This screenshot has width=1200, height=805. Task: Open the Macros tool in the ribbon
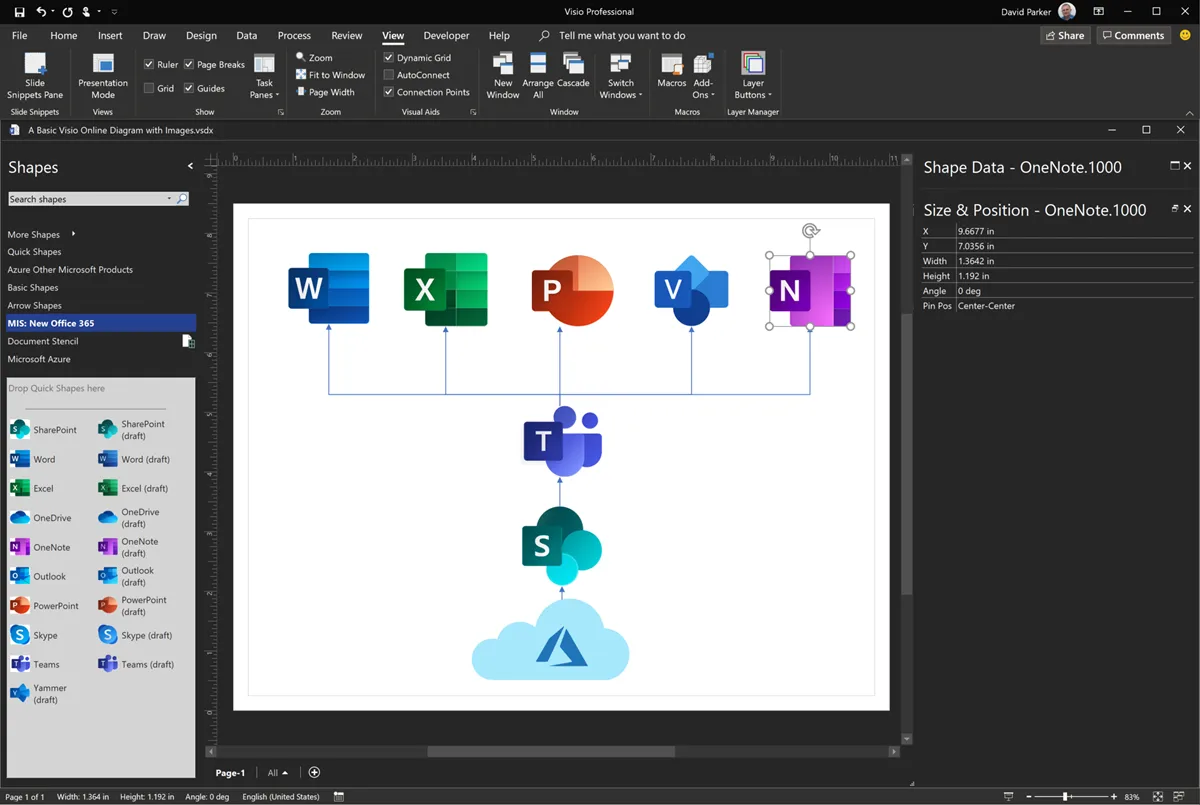(x=671, y=73)
